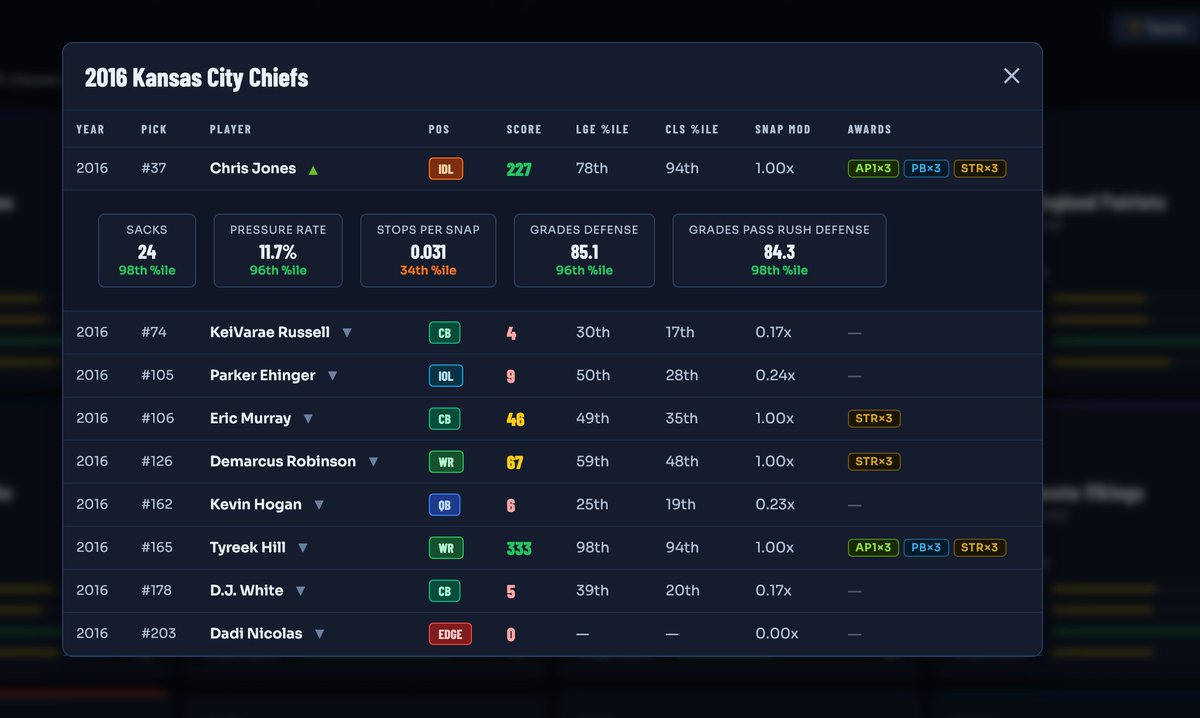The image size is (1200, 718).
Task: Click the CLS %ILE column header
Action: 692,129
